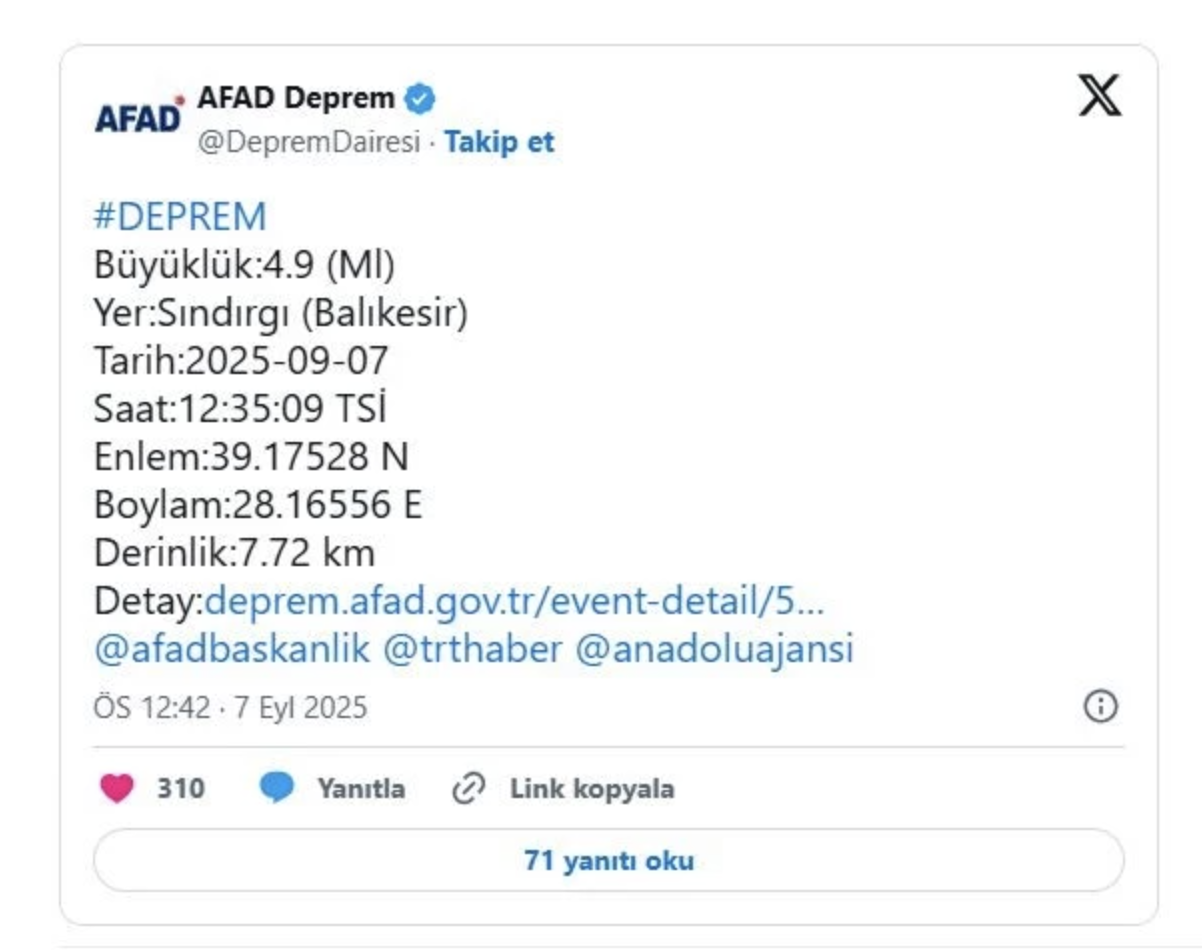Viewport: 1202px width, 950px height.
Task: Click the @DepremDairesi handle
Action: [x=308, y=142]
